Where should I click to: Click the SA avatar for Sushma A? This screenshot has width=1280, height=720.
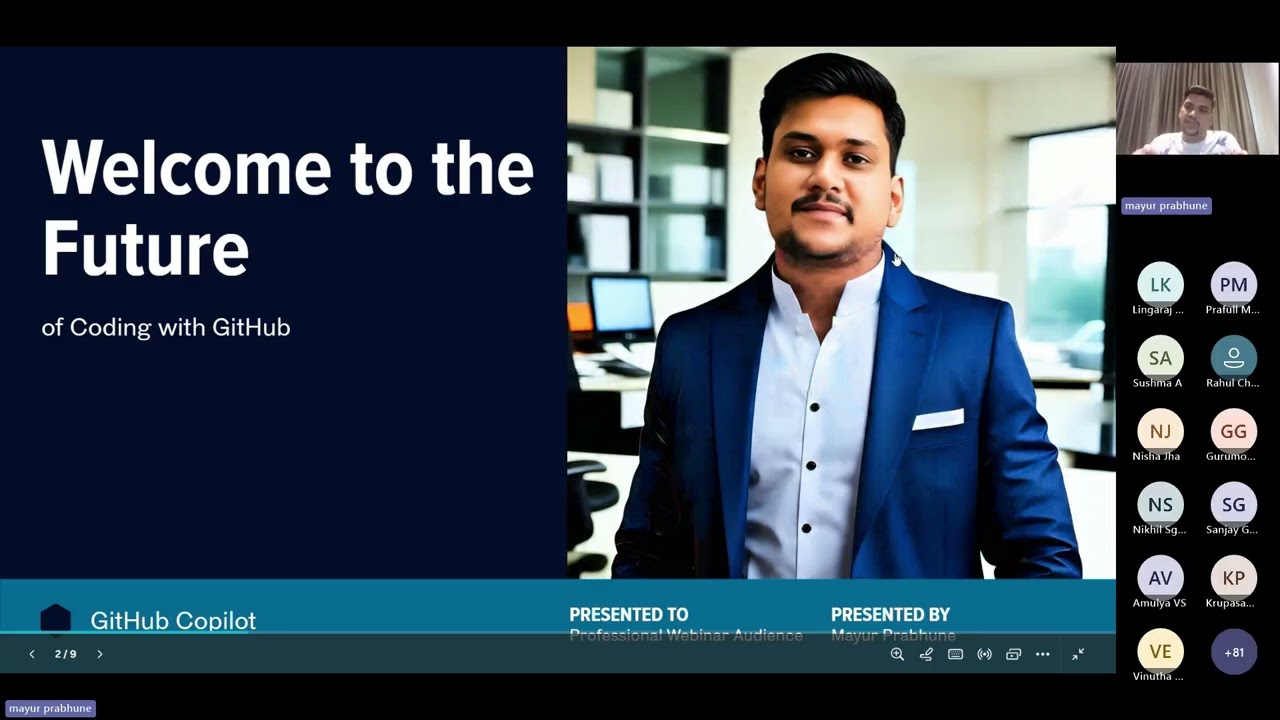point(1160,358)
